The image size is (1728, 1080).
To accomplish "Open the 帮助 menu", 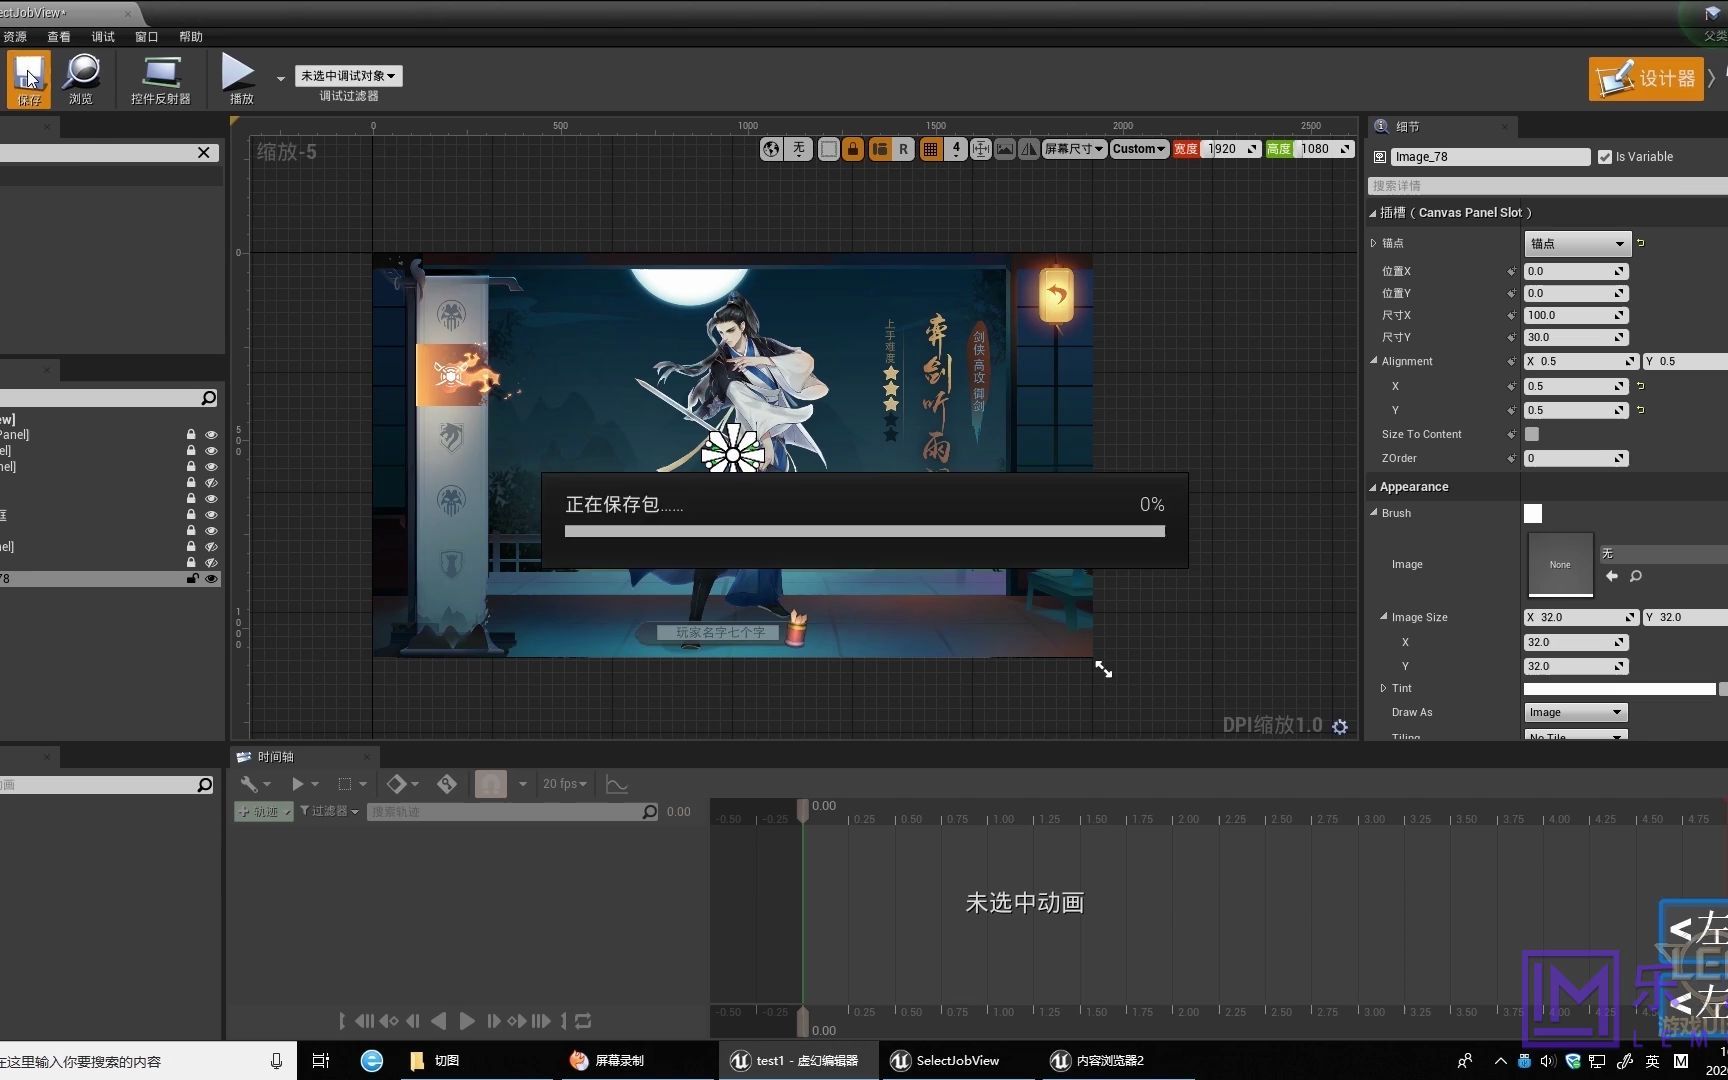I will click(191, 37).
